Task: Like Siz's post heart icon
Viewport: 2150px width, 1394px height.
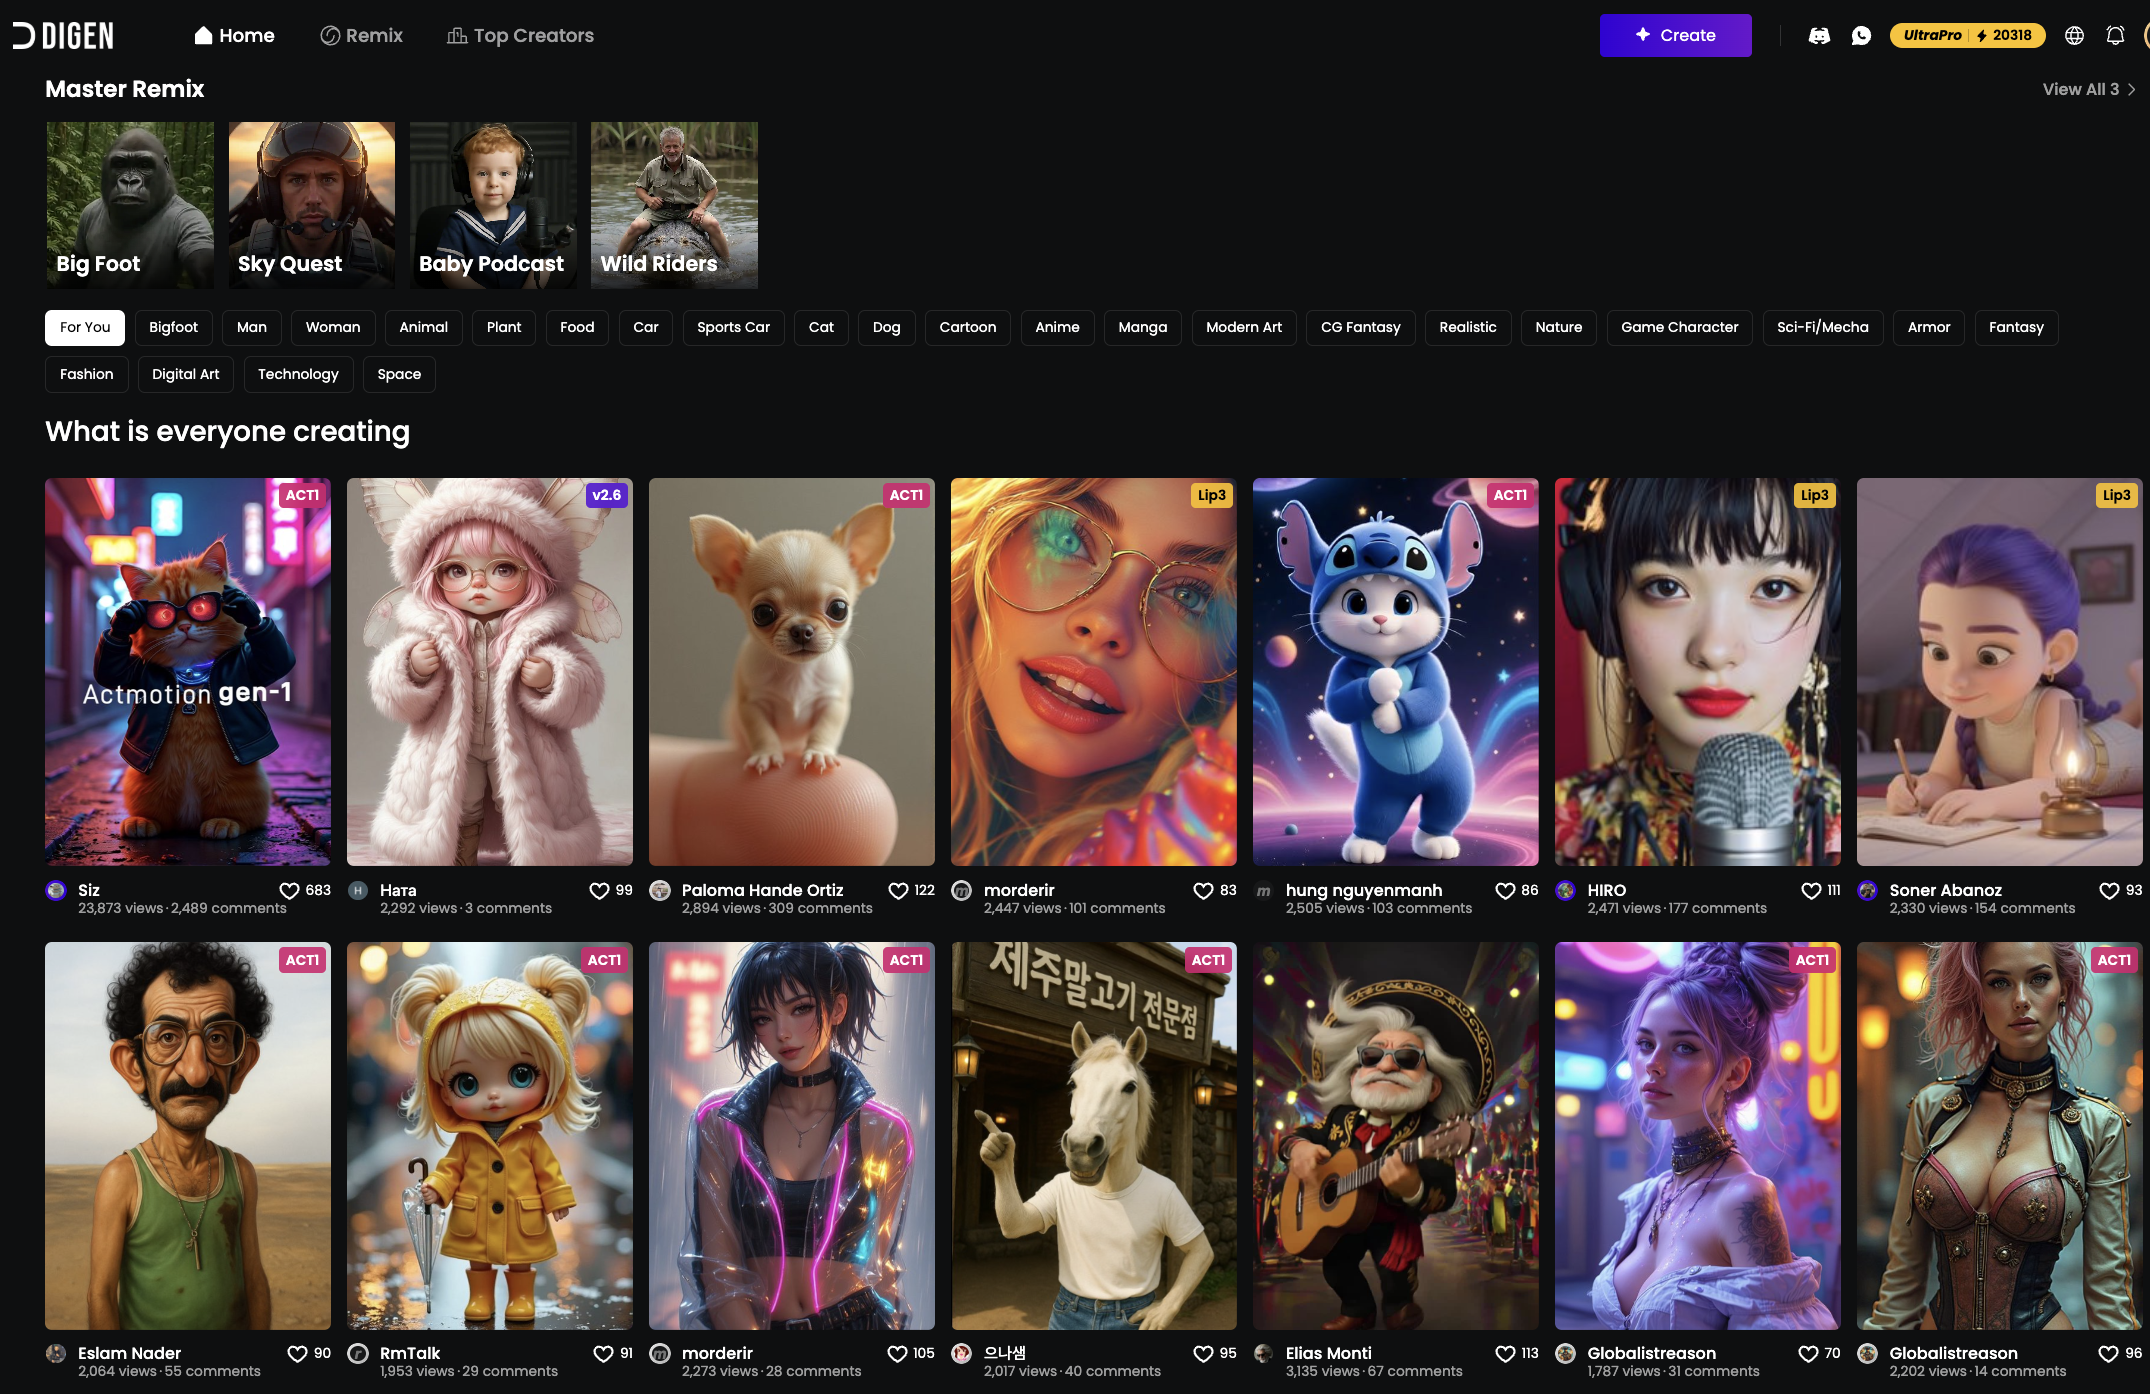Action: tap(289, 890)
